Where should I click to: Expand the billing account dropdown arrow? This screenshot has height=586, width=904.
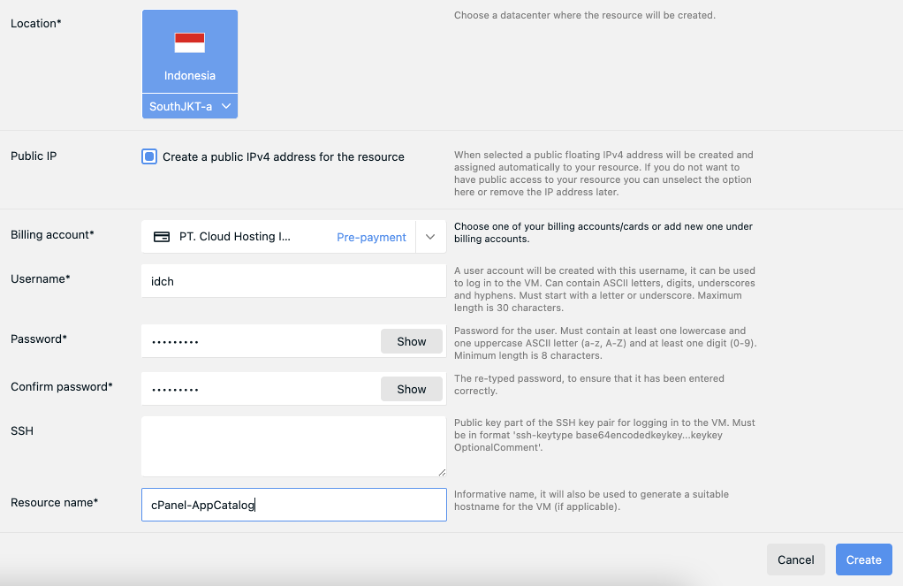pyautogui.click(x=430, y=237)
